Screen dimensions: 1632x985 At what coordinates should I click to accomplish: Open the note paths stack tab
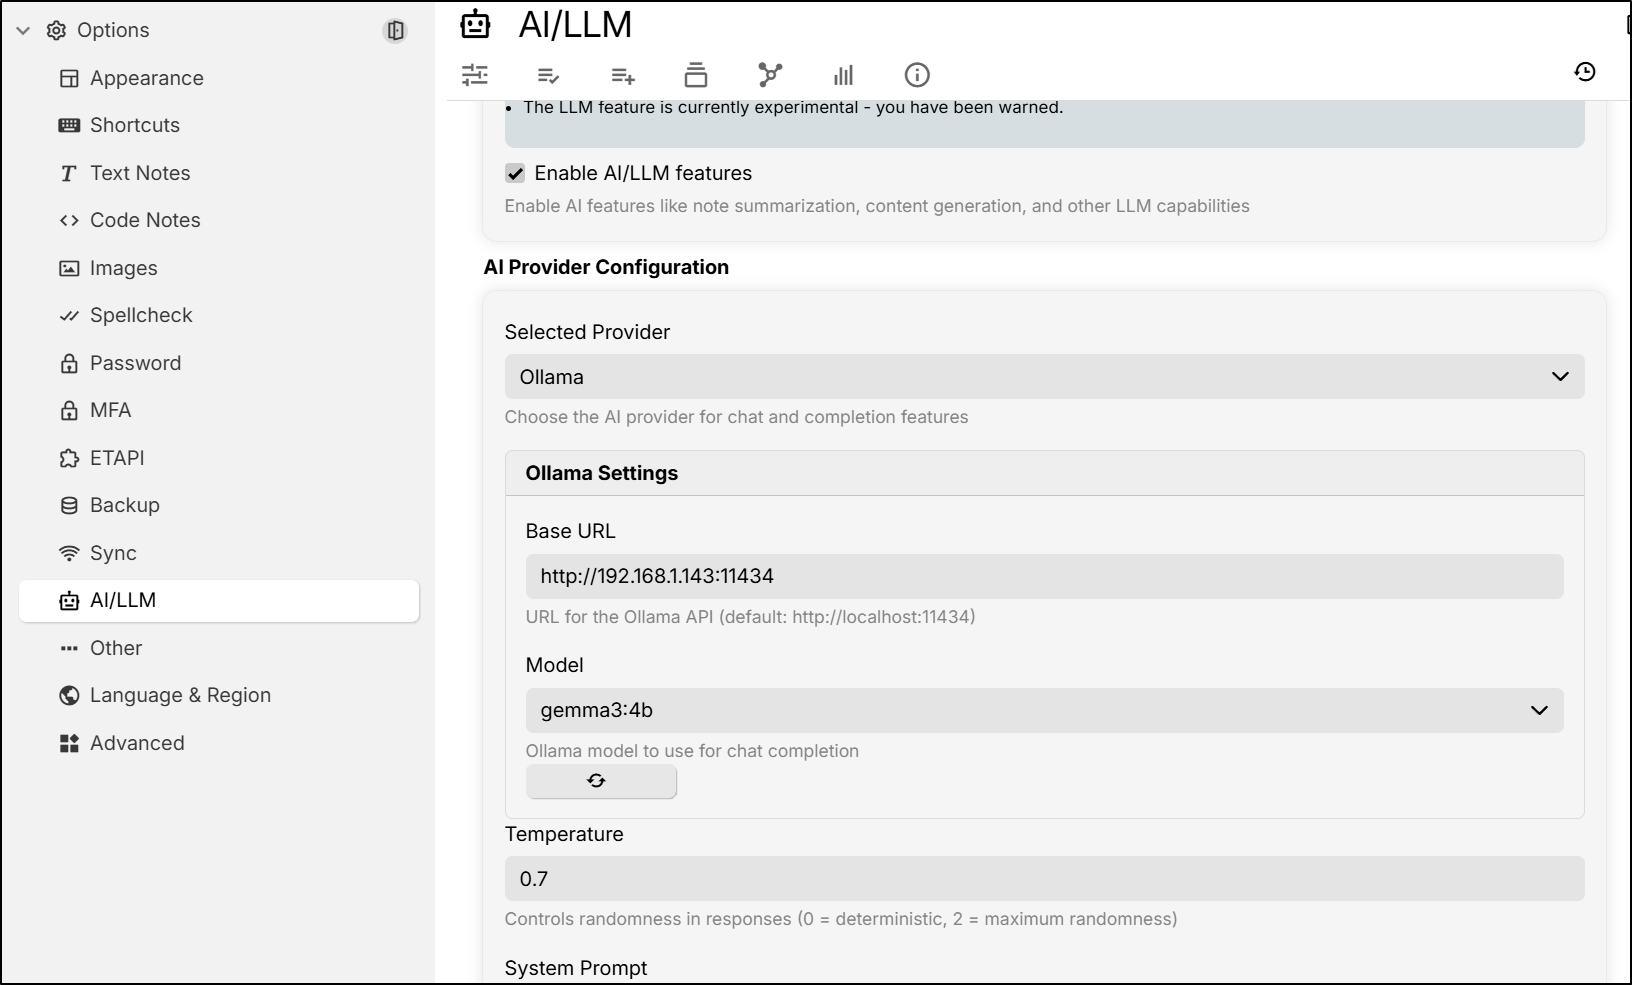pos(696,75)
